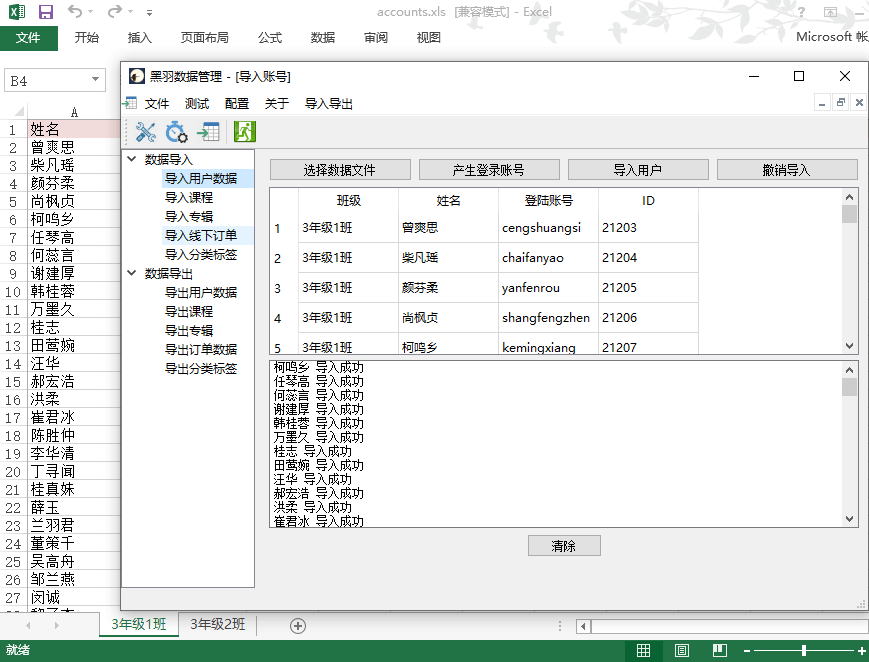Select 导出用户数据 in the tree
The image size is (869, 662).
[x=201, y=292]
